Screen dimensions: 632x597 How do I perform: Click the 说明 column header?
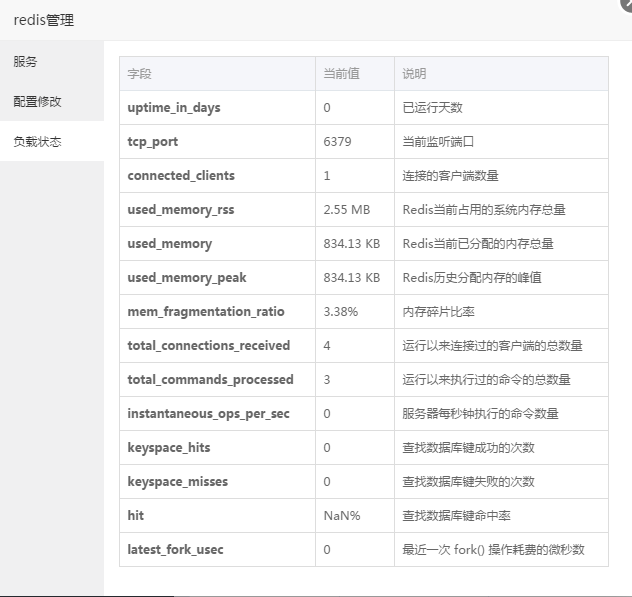pyautogui.click(x=414, y=74)
